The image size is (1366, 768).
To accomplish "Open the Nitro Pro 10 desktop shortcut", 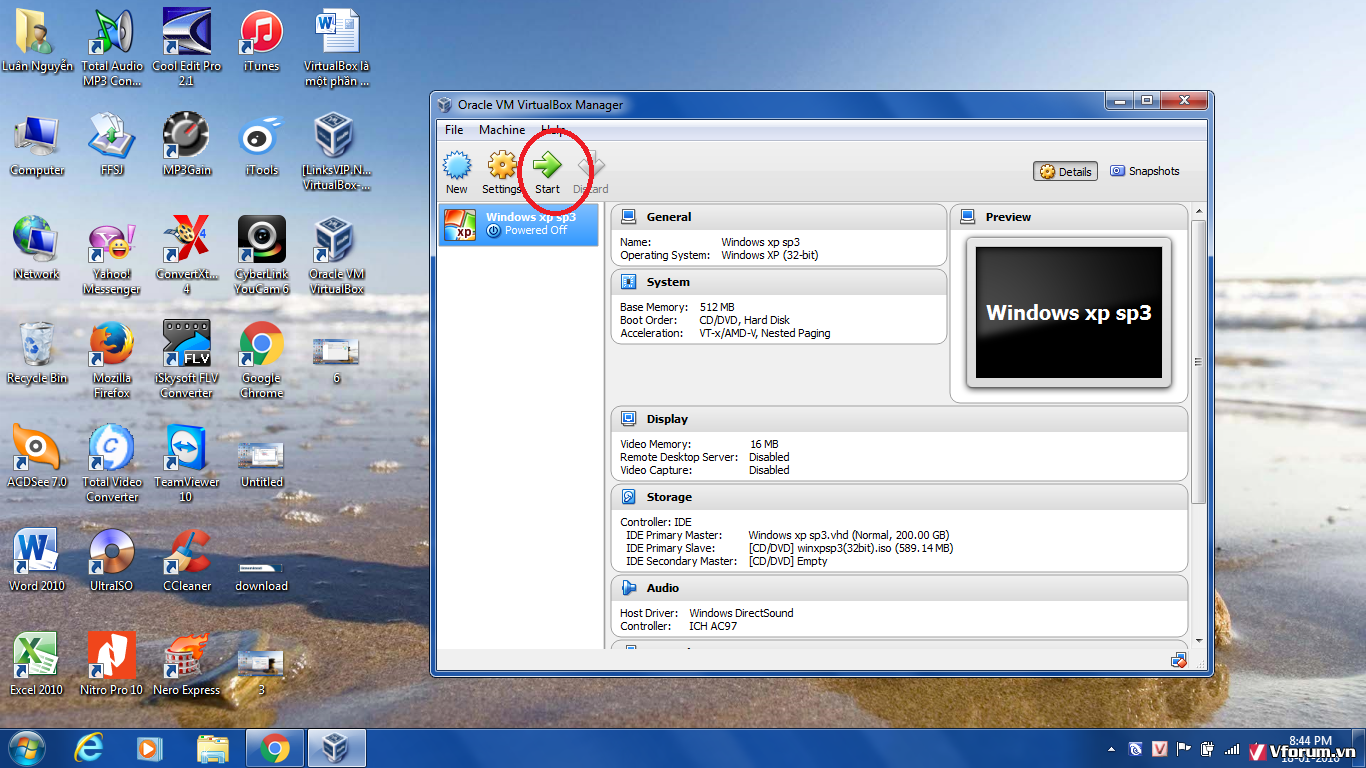I will click(x=112, y=663).
